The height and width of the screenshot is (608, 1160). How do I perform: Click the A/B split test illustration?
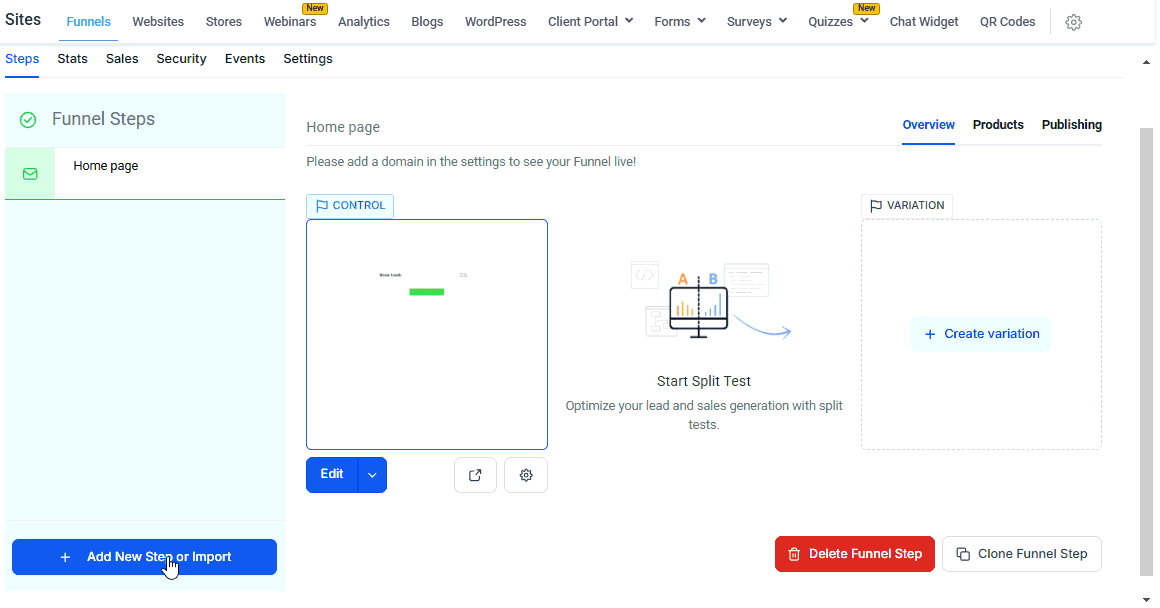pyautogui.click(x=710, y=300)
